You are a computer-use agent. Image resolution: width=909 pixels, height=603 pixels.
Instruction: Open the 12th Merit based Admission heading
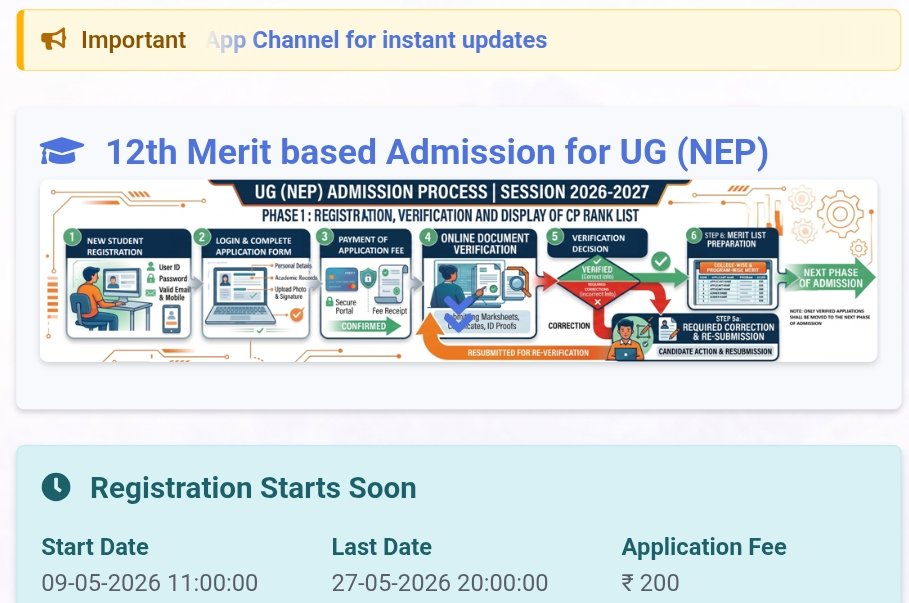click(437, 152)
